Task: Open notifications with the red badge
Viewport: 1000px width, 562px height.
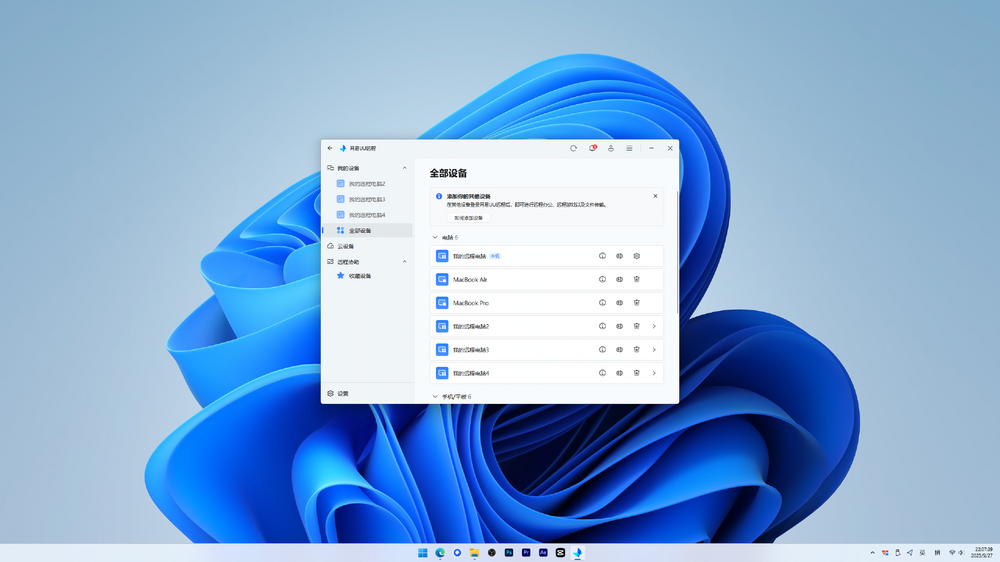Action: (x=592, y=148)
